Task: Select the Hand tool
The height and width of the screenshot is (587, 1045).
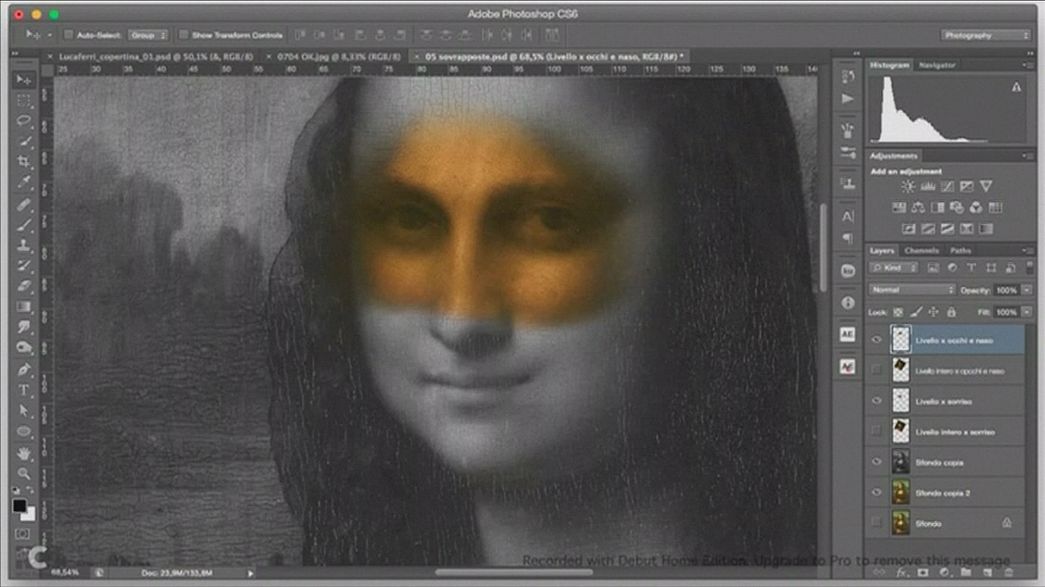Action: click(24, 453)
